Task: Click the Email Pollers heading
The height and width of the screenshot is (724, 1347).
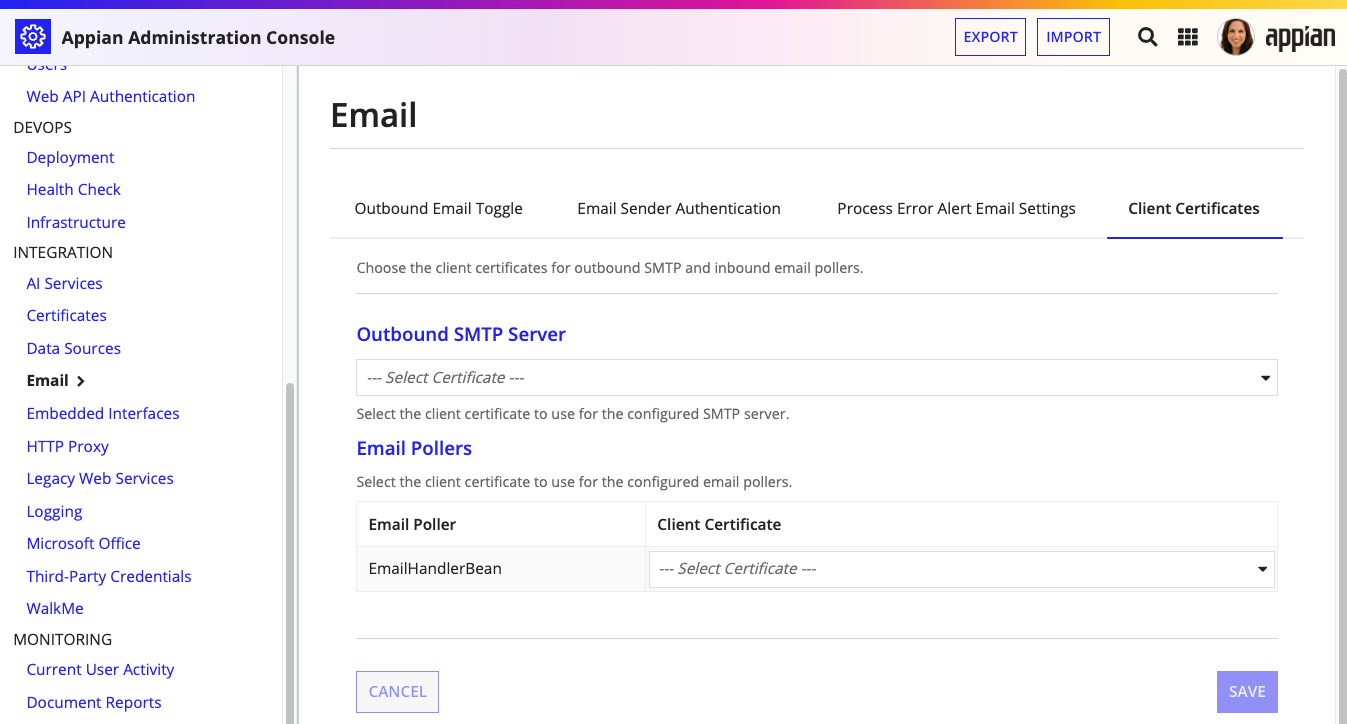Action: (x=414, y=448)
